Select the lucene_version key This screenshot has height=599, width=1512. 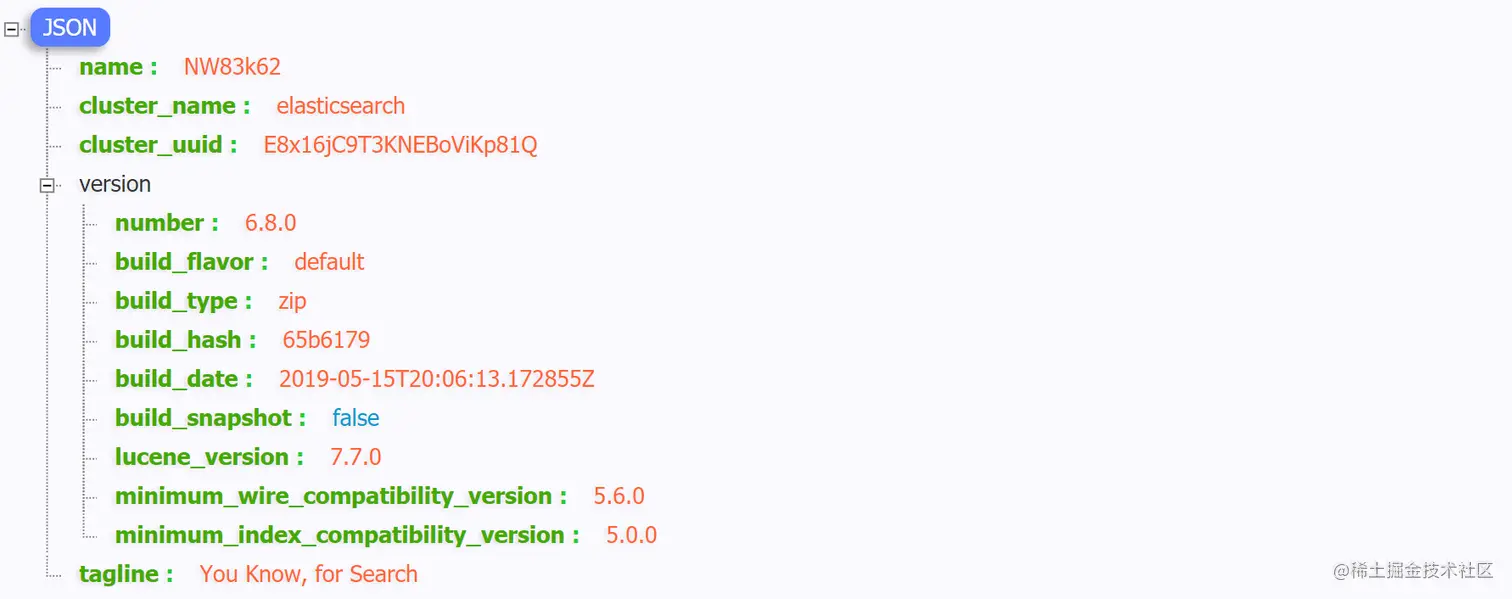pos(209,457)
